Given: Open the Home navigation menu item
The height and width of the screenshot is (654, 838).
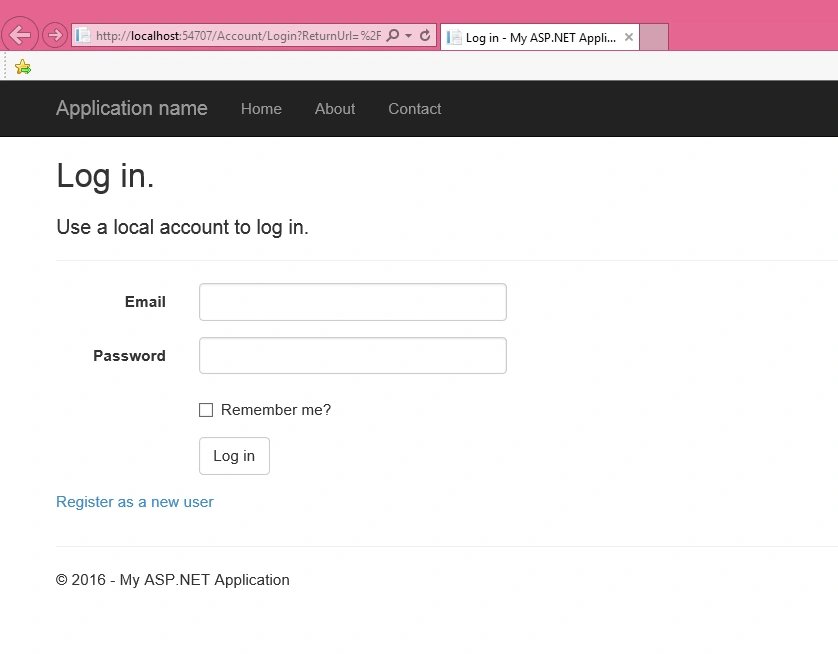Looking at the screenshot, I should click(x=261, y=109).
